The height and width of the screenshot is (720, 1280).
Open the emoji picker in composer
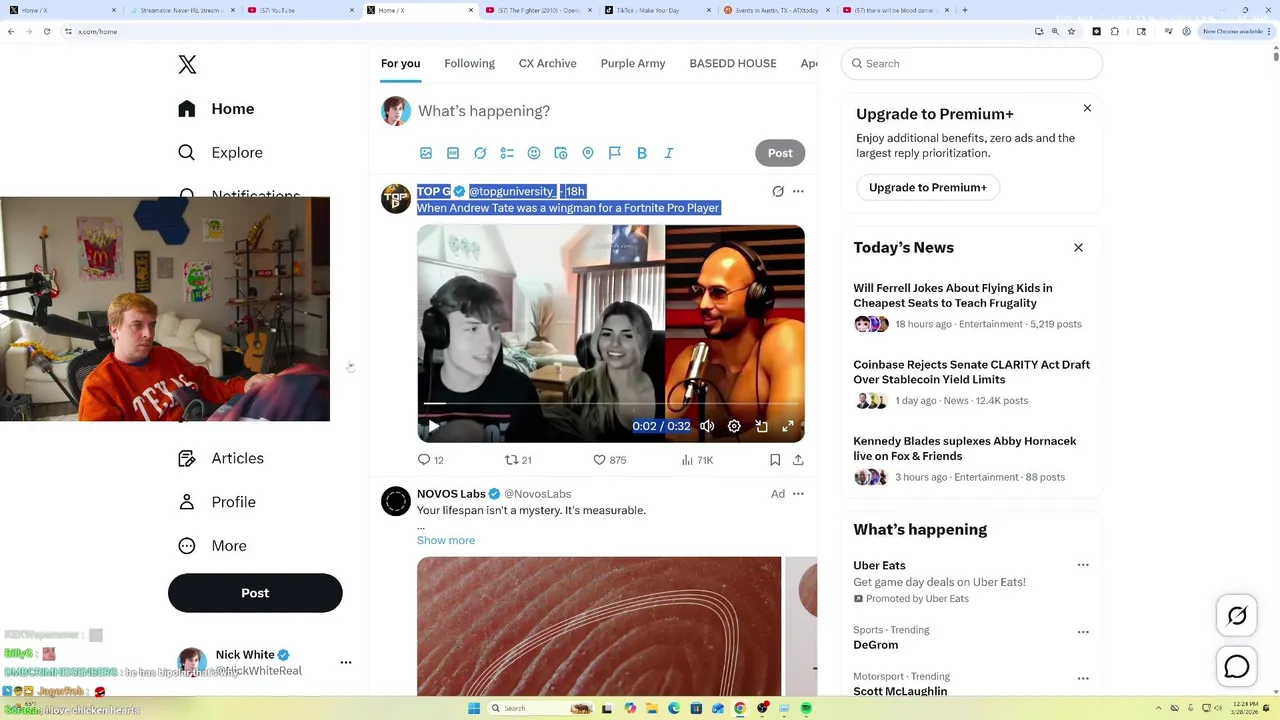[534, 153]
